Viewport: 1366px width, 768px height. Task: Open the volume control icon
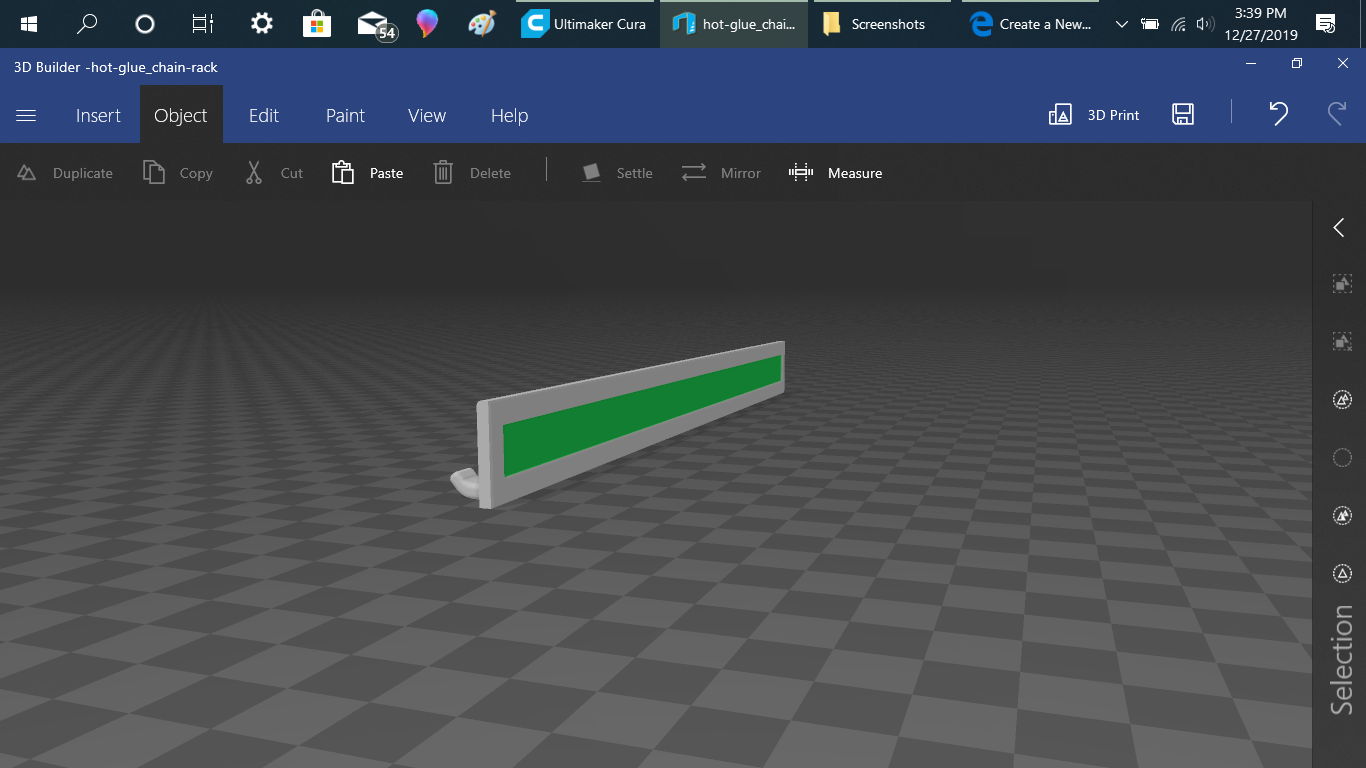pyautogui.click(x=1205, y=24)
